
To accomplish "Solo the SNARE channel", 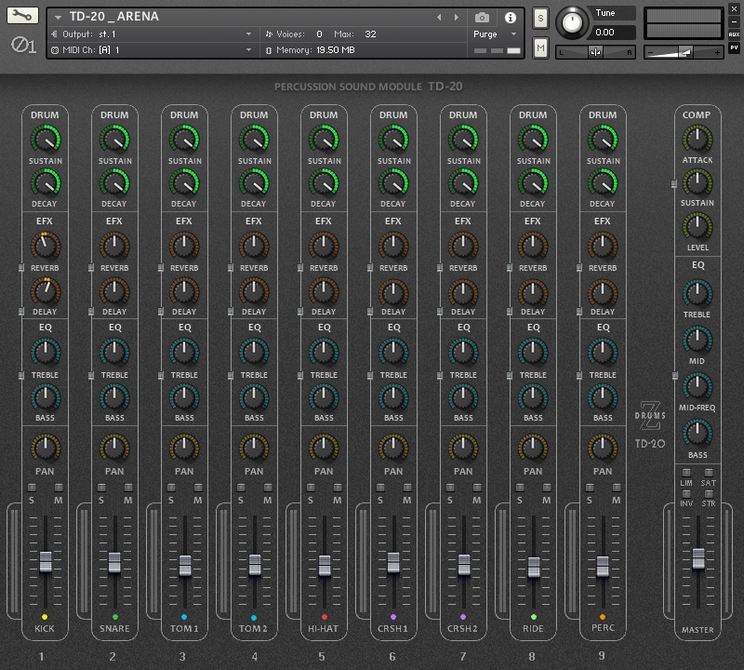I will click(x=102, y=488).
